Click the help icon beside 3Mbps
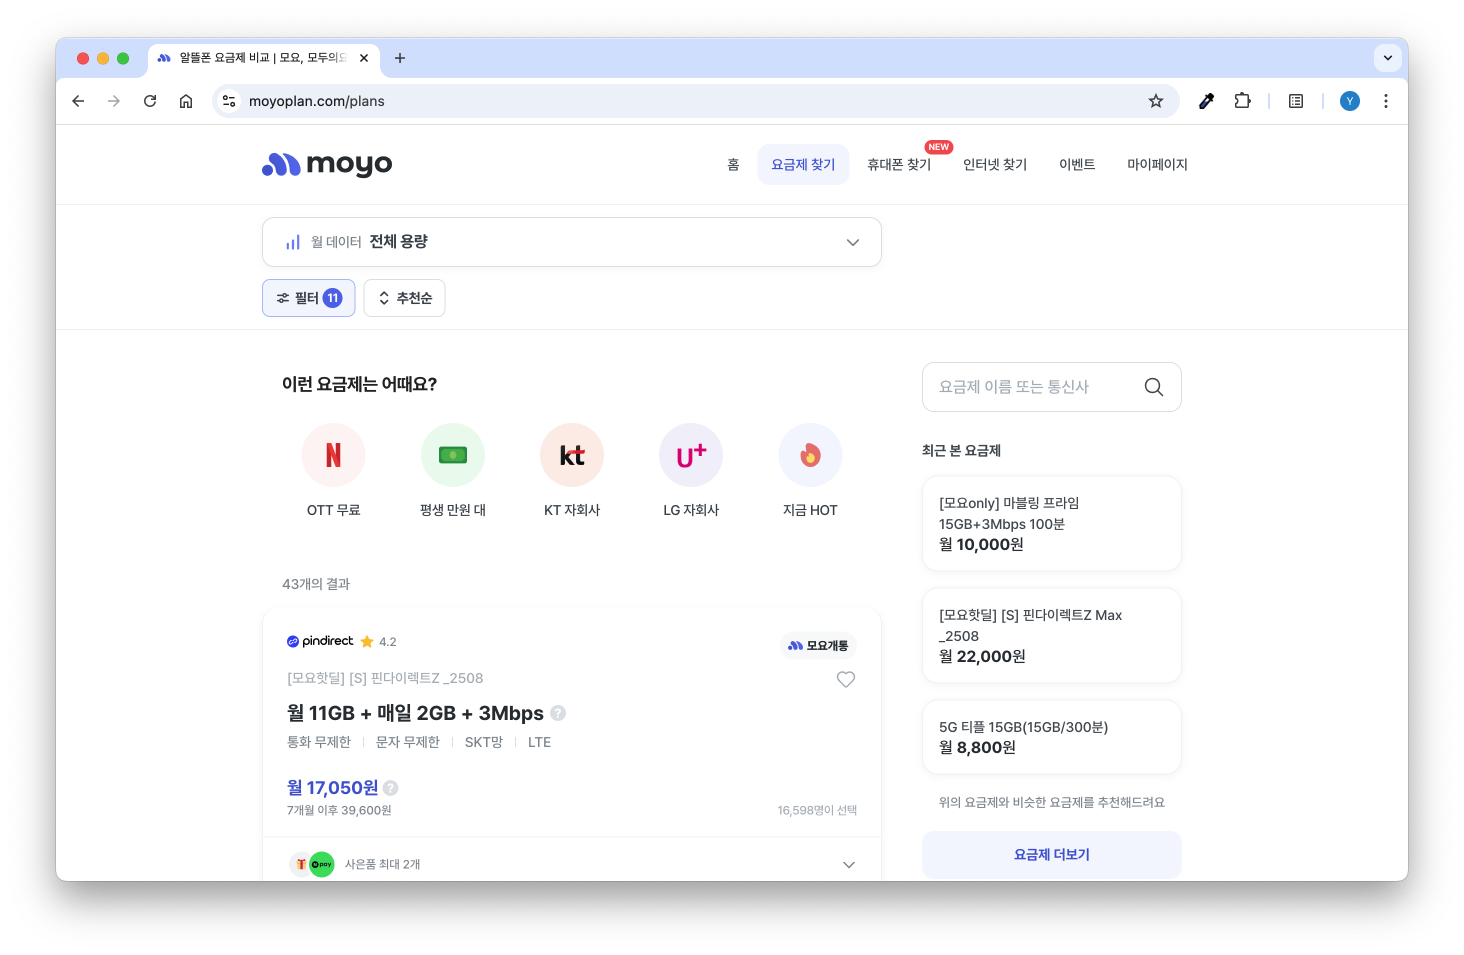 coord(558,713)
